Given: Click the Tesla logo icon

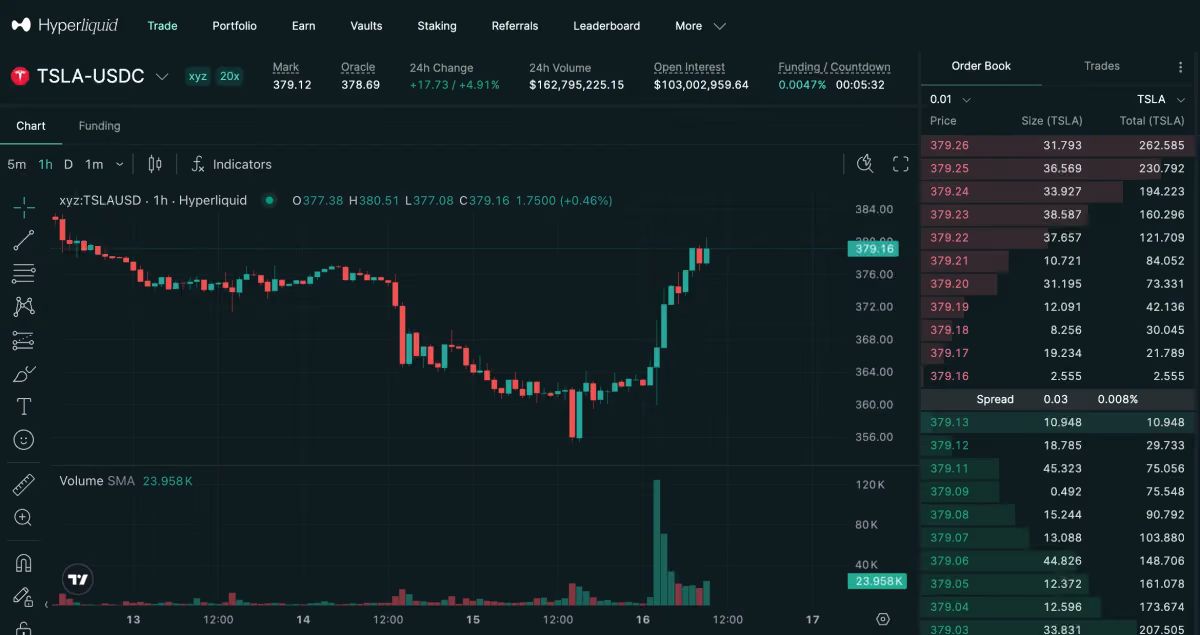Looking at the screenshot, I should (x=19, y=77).
